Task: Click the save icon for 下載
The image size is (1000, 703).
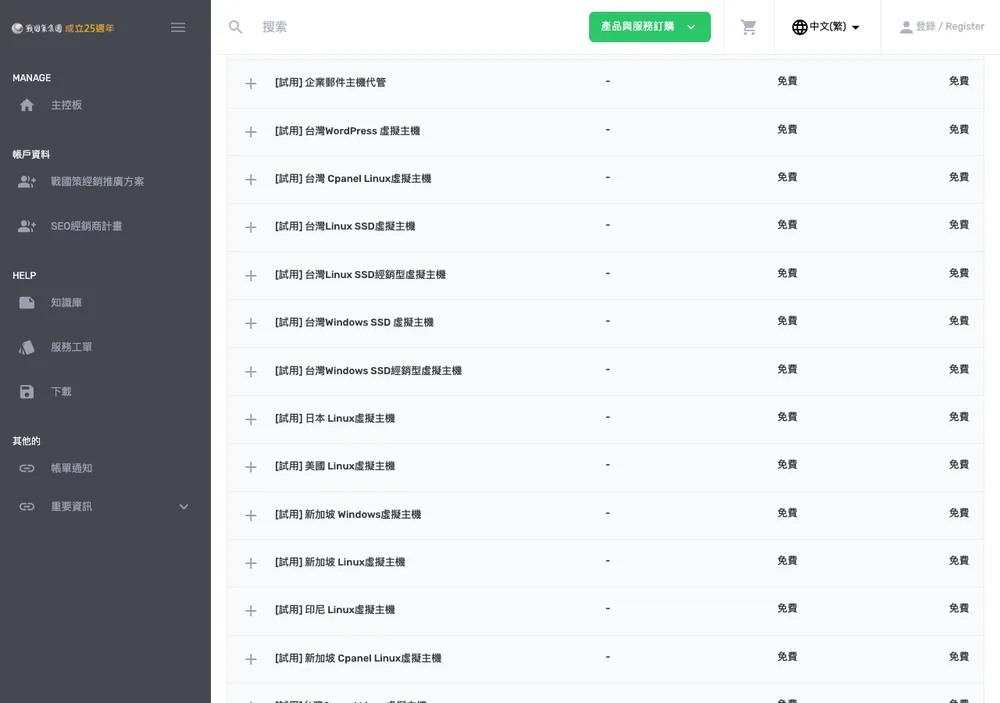Action: click(x=27, y=392)
